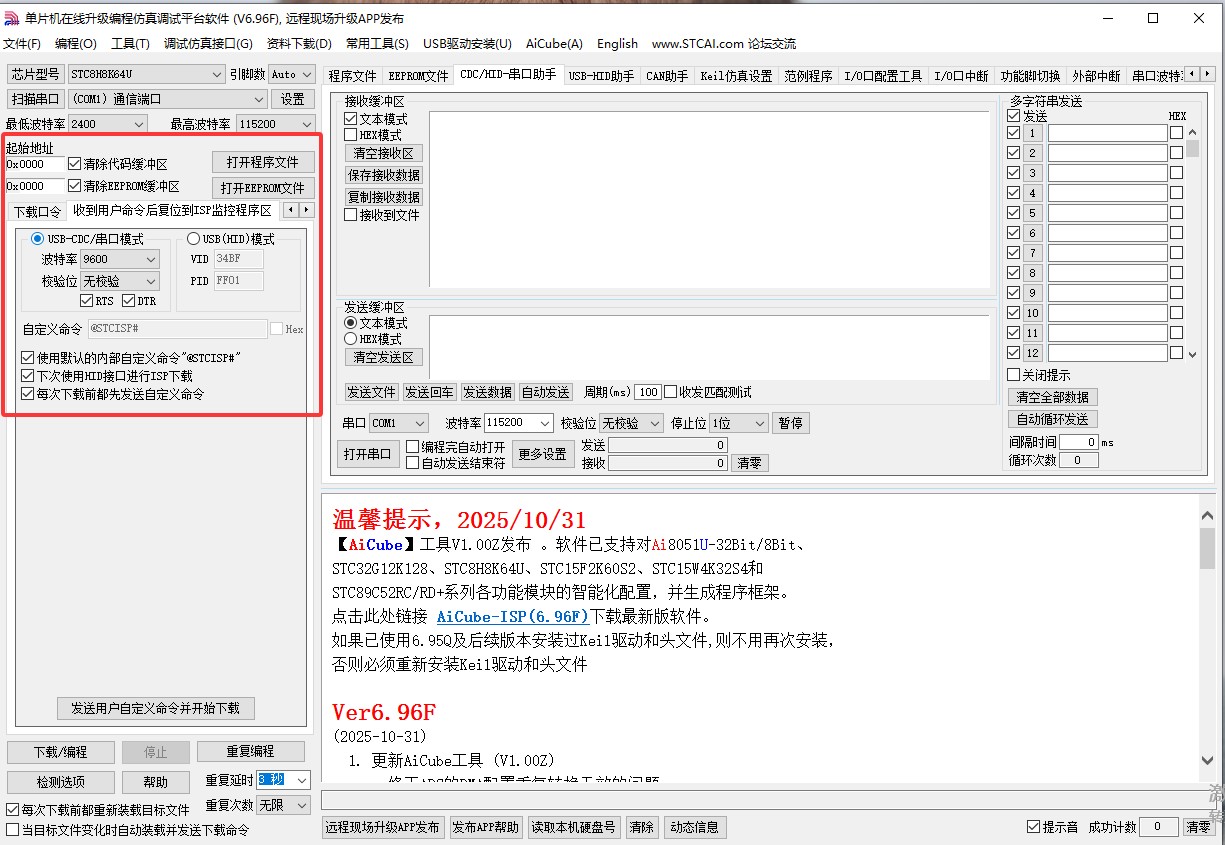Click left arrow beside 下载口令 message bar
This screenshot has width=1225, height=845.
pos(290,211)
